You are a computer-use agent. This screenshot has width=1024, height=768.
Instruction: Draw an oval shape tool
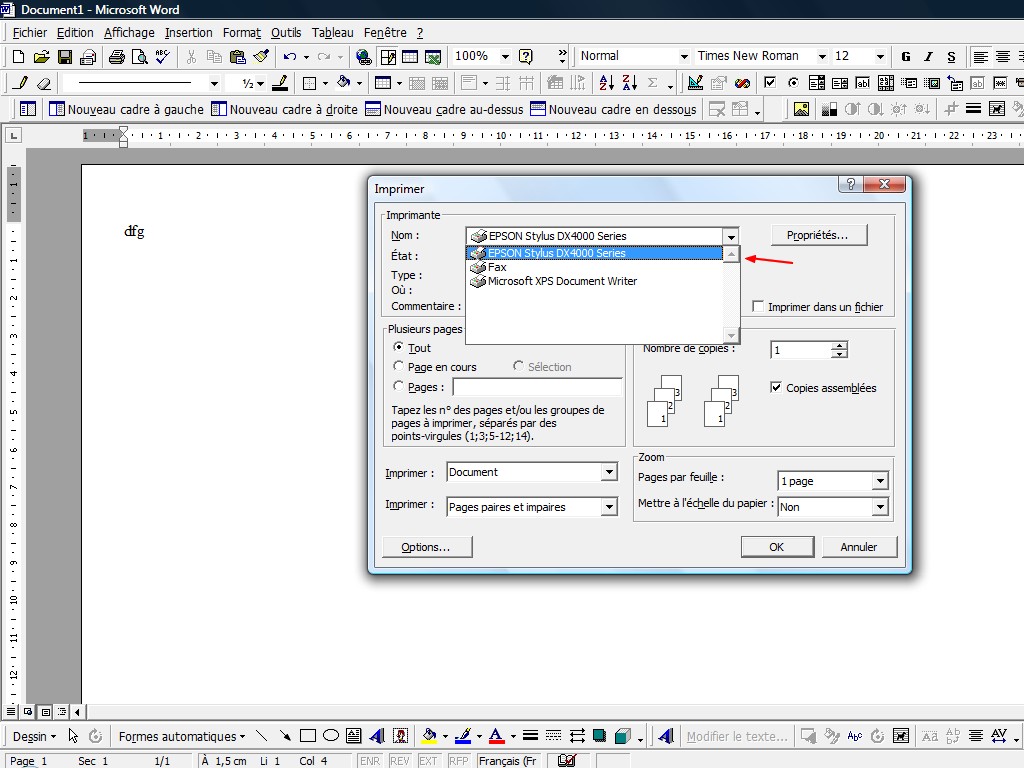[x=331, y=736]
